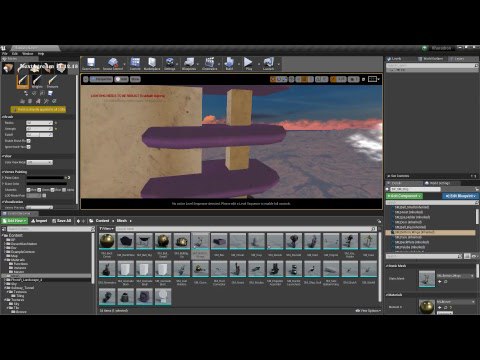
Task: Click the Import button in Content Browser
Action: coord(39,221)
